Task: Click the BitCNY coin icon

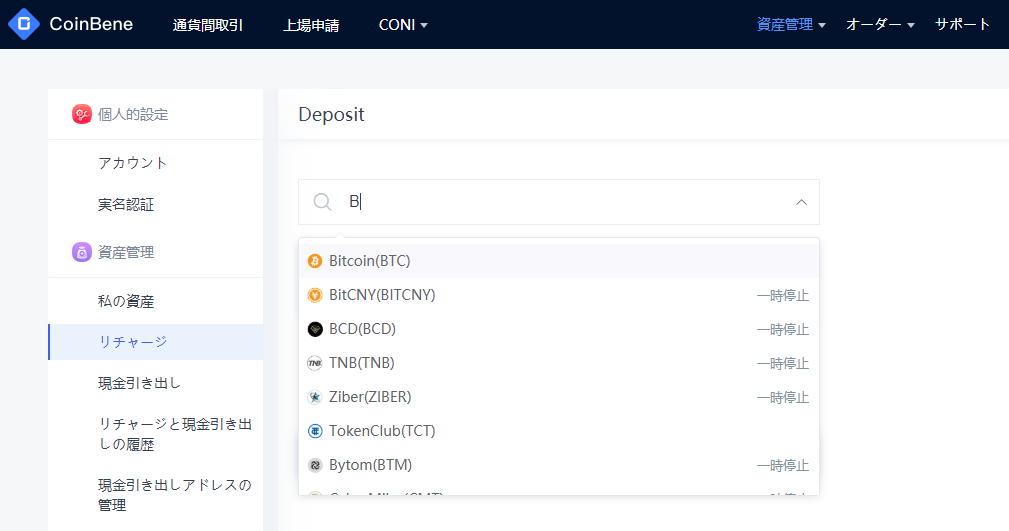Action: (315, 295)
